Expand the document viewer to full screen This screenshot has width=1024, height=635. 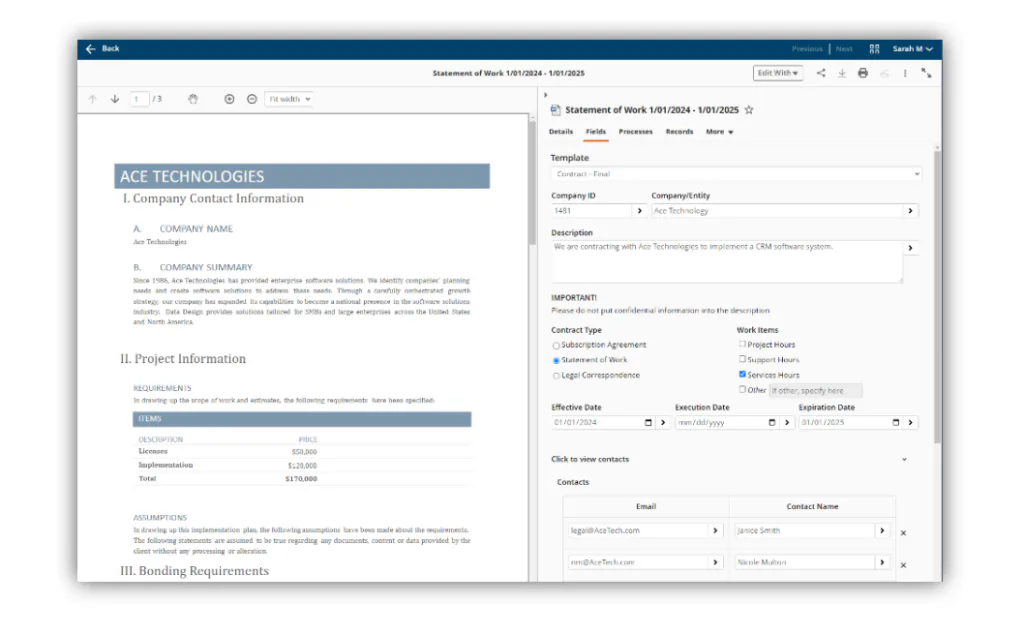click(x=925, y=73)
